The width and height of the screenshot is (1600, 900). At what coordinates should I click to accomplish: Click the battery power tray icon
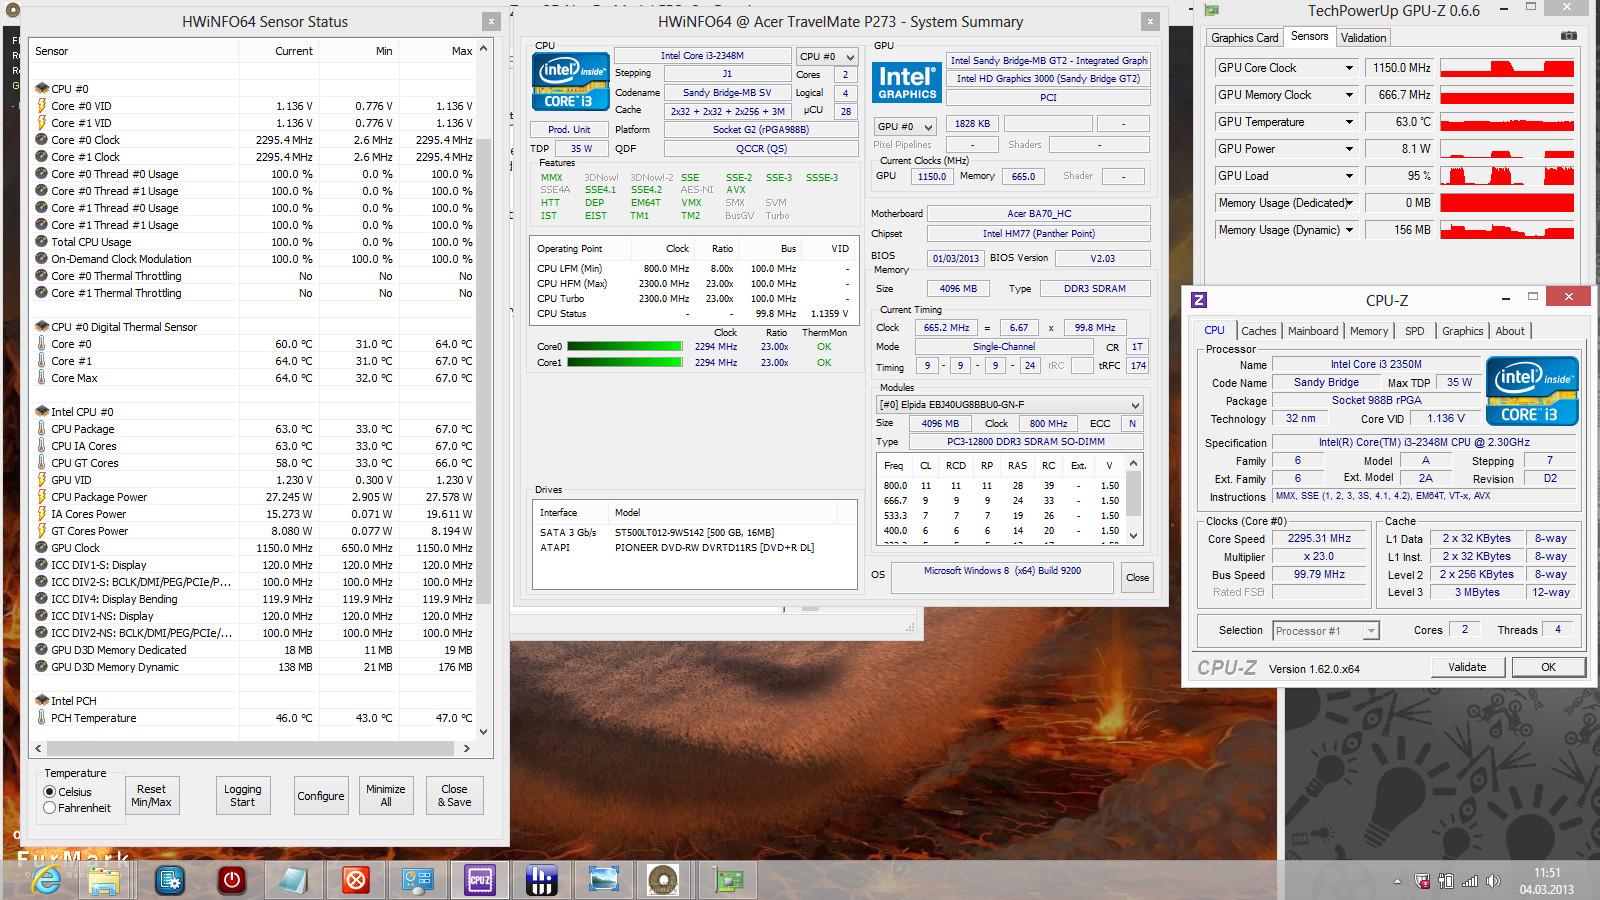tap(1445, 881)
